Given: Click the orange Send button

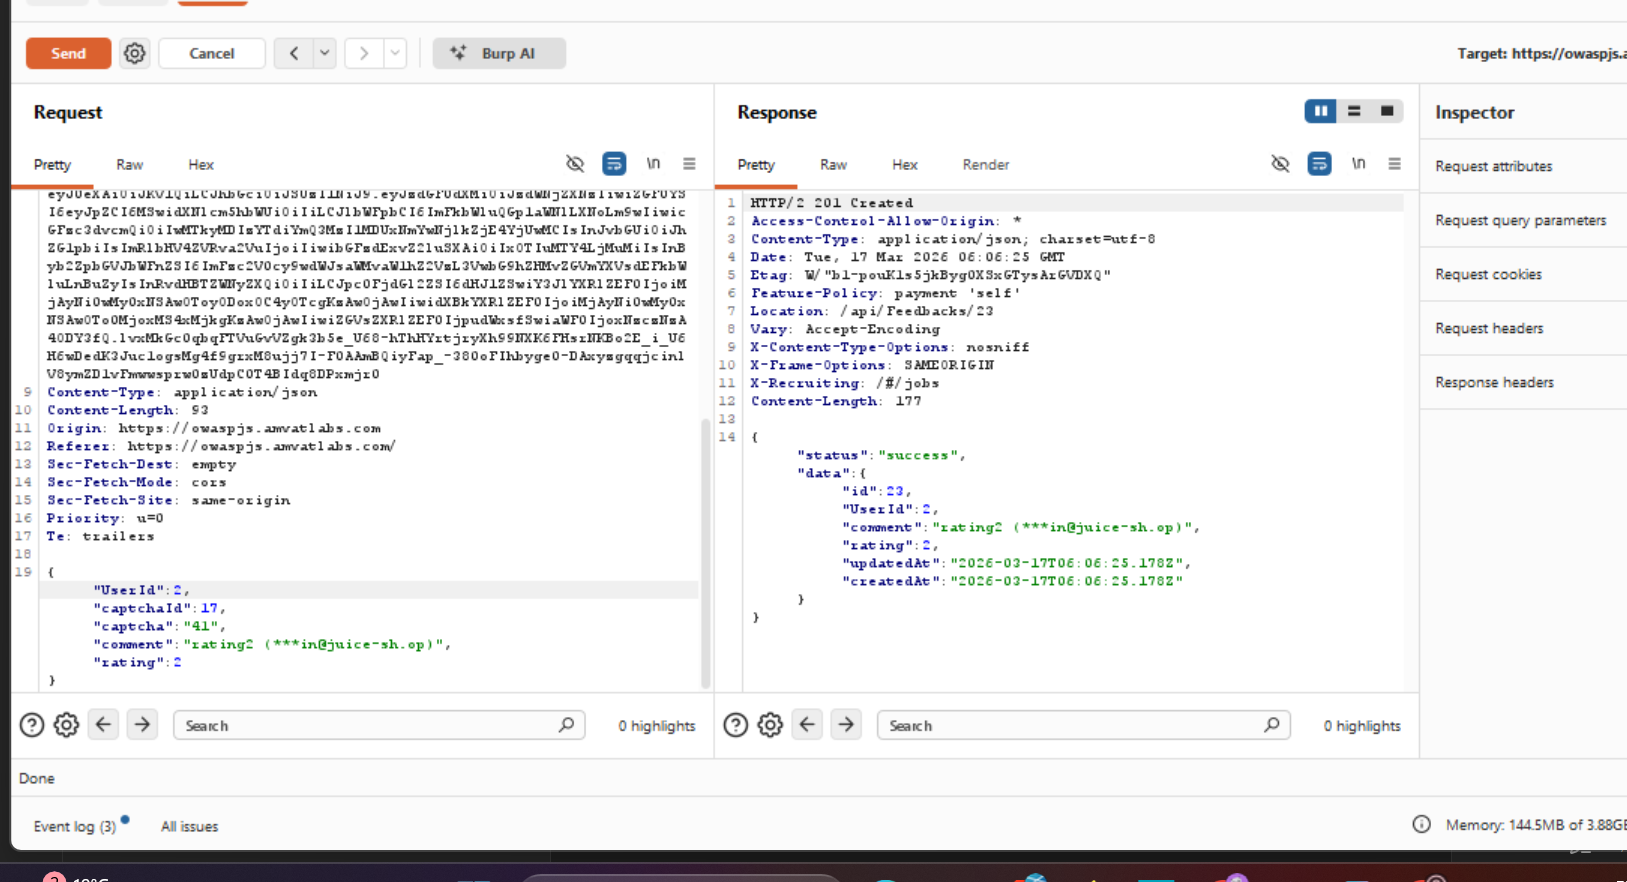Looking at the screenshot, I should 68,53.
